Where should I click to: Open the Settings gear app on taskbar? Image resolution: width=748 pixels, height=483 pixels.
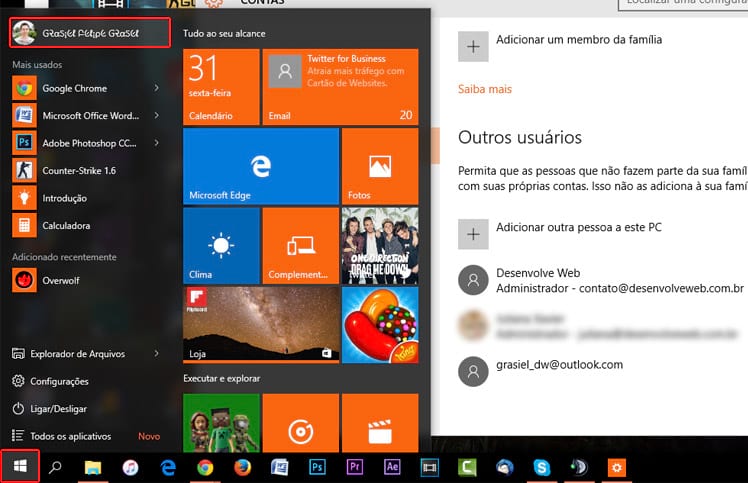click(x=616, y=467)
